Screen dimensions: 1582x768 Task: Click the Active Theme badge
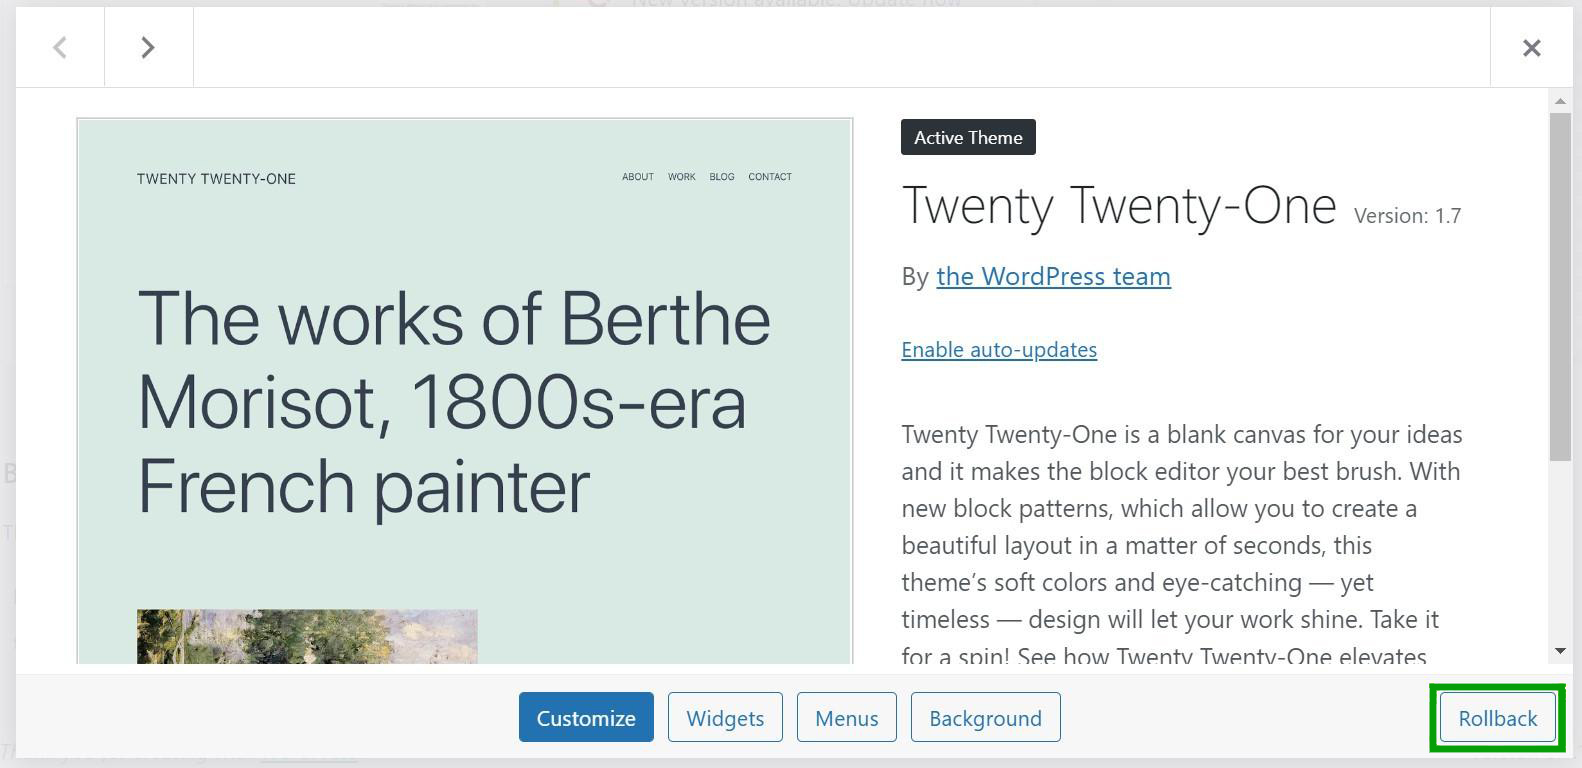point(967,137)
